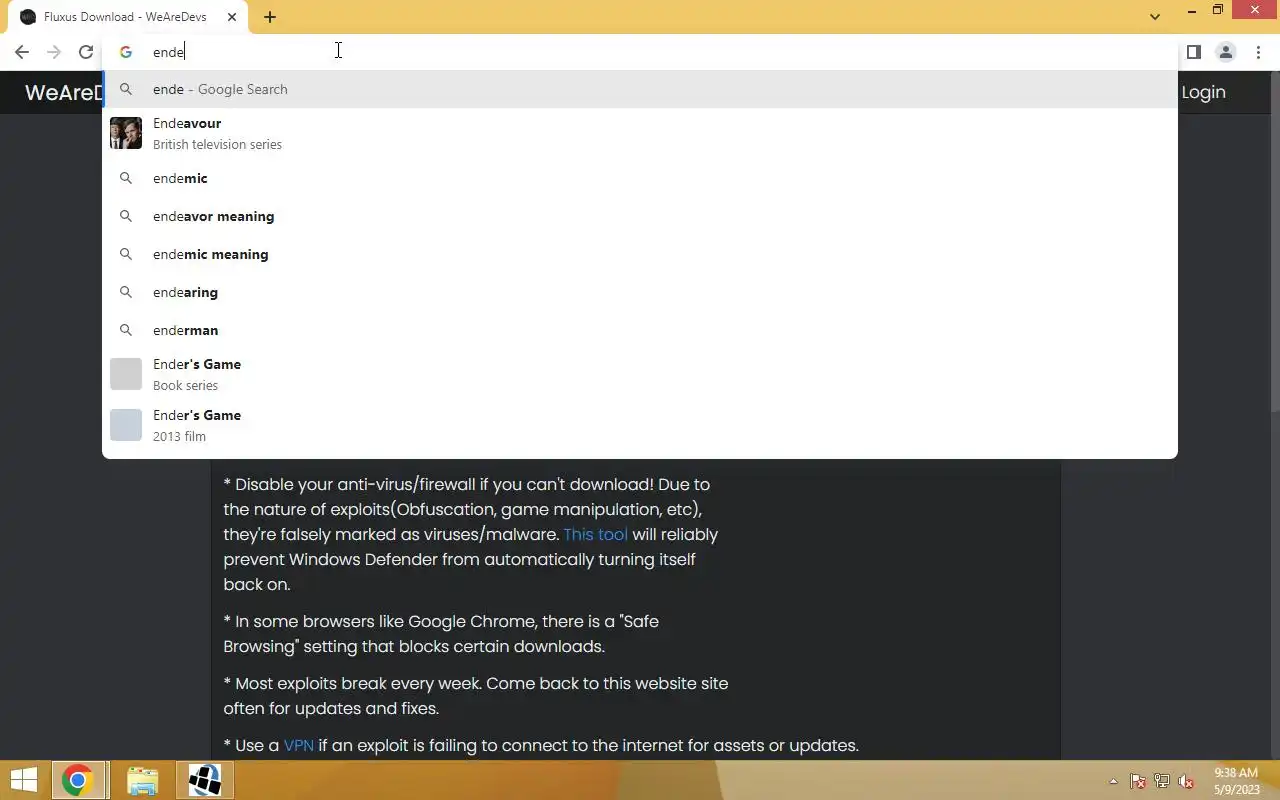
Task: Open Chrome three-dot menu
Action: point(1258,52)
